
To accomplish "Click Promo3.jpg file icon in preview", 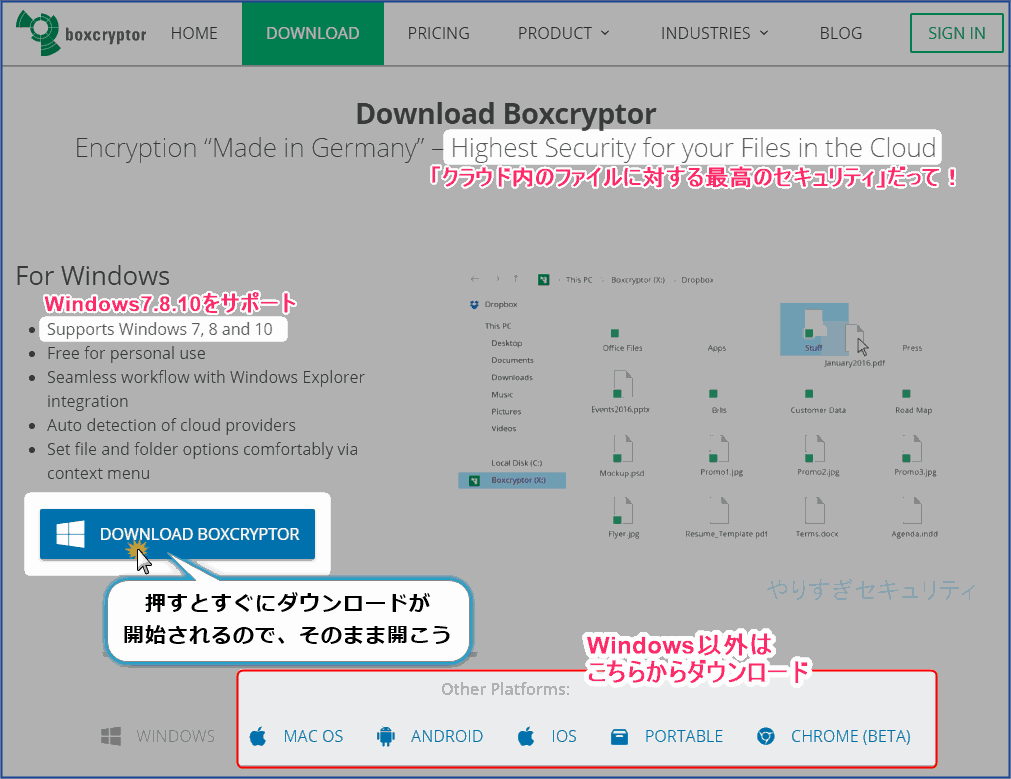I will click(x=912, y=448).
